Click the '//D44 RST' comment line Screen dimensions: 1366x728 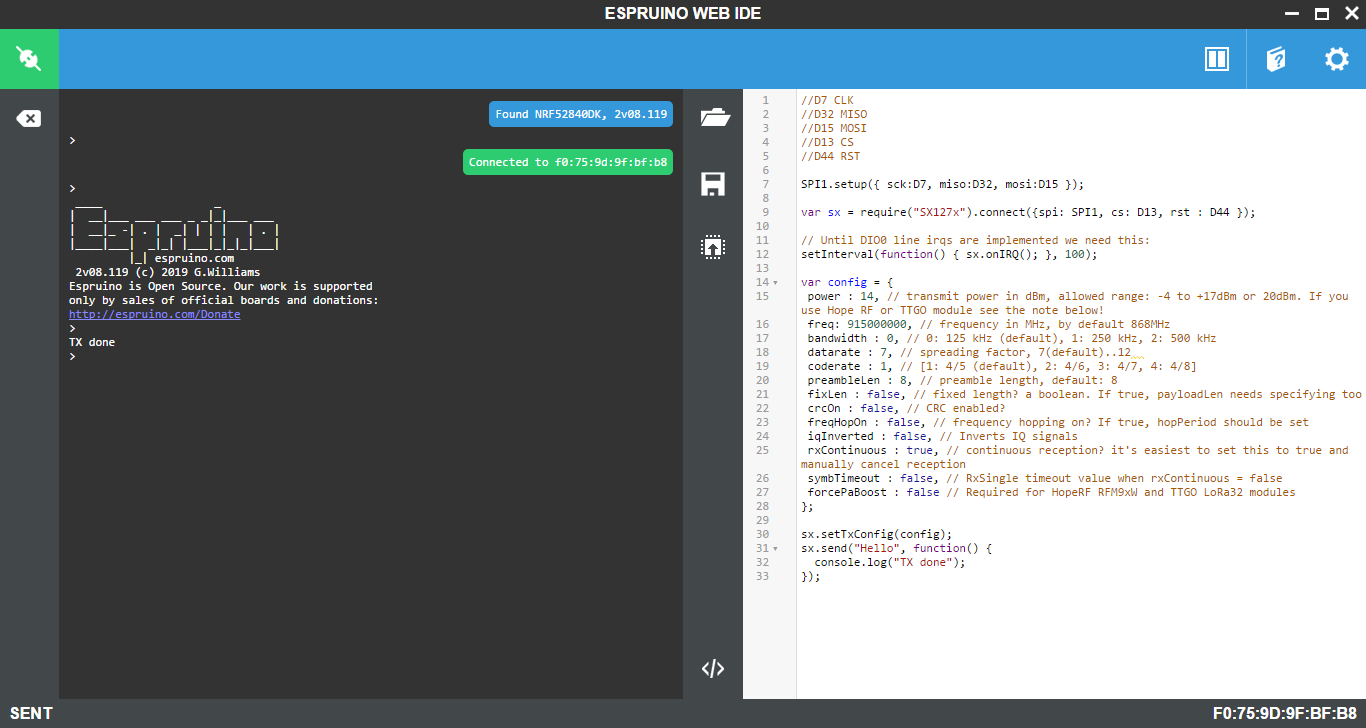(830, 156)
